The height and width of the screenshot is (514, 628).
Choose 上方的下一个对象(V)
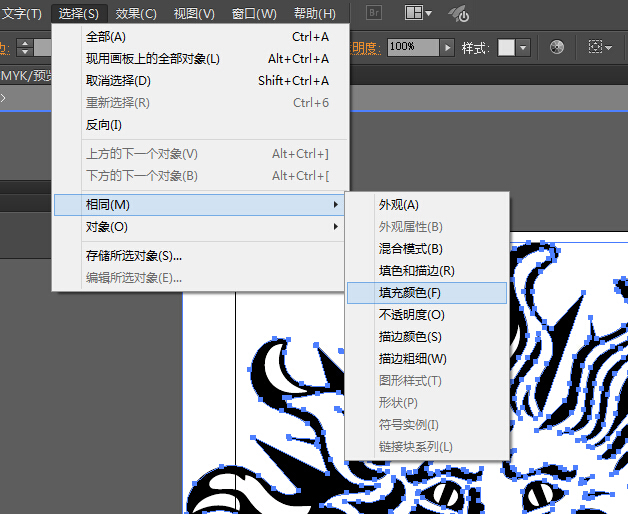pos(200,154)
